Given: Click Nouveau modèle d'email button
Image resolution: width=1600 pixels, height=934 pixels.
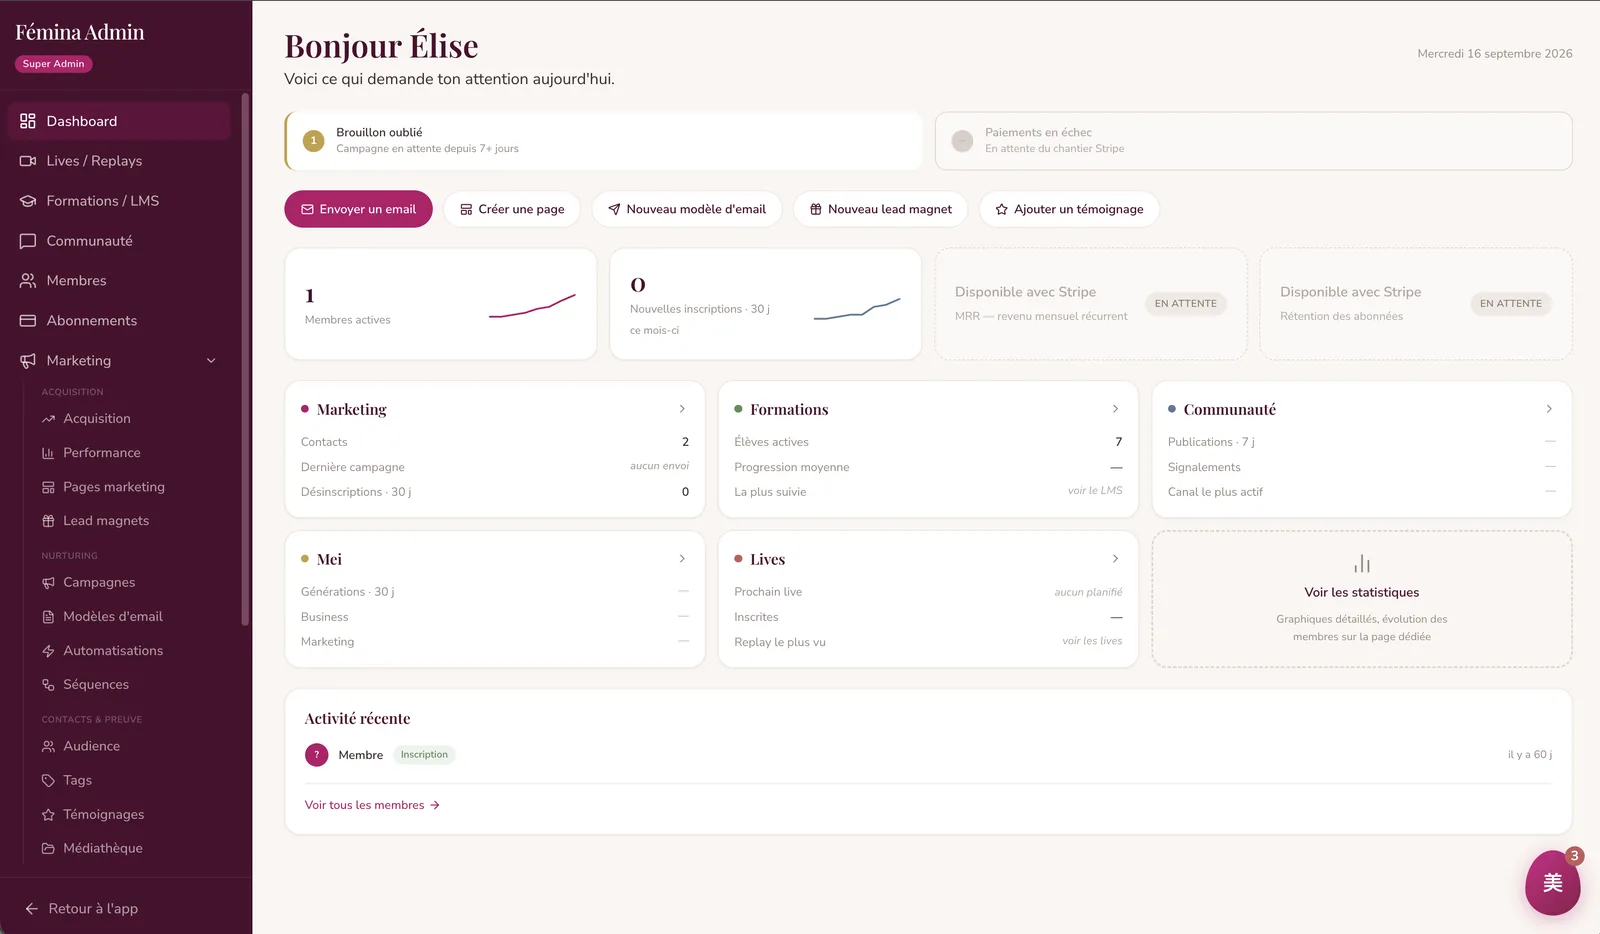Looking at the screenshot, I should click(687, 209).
